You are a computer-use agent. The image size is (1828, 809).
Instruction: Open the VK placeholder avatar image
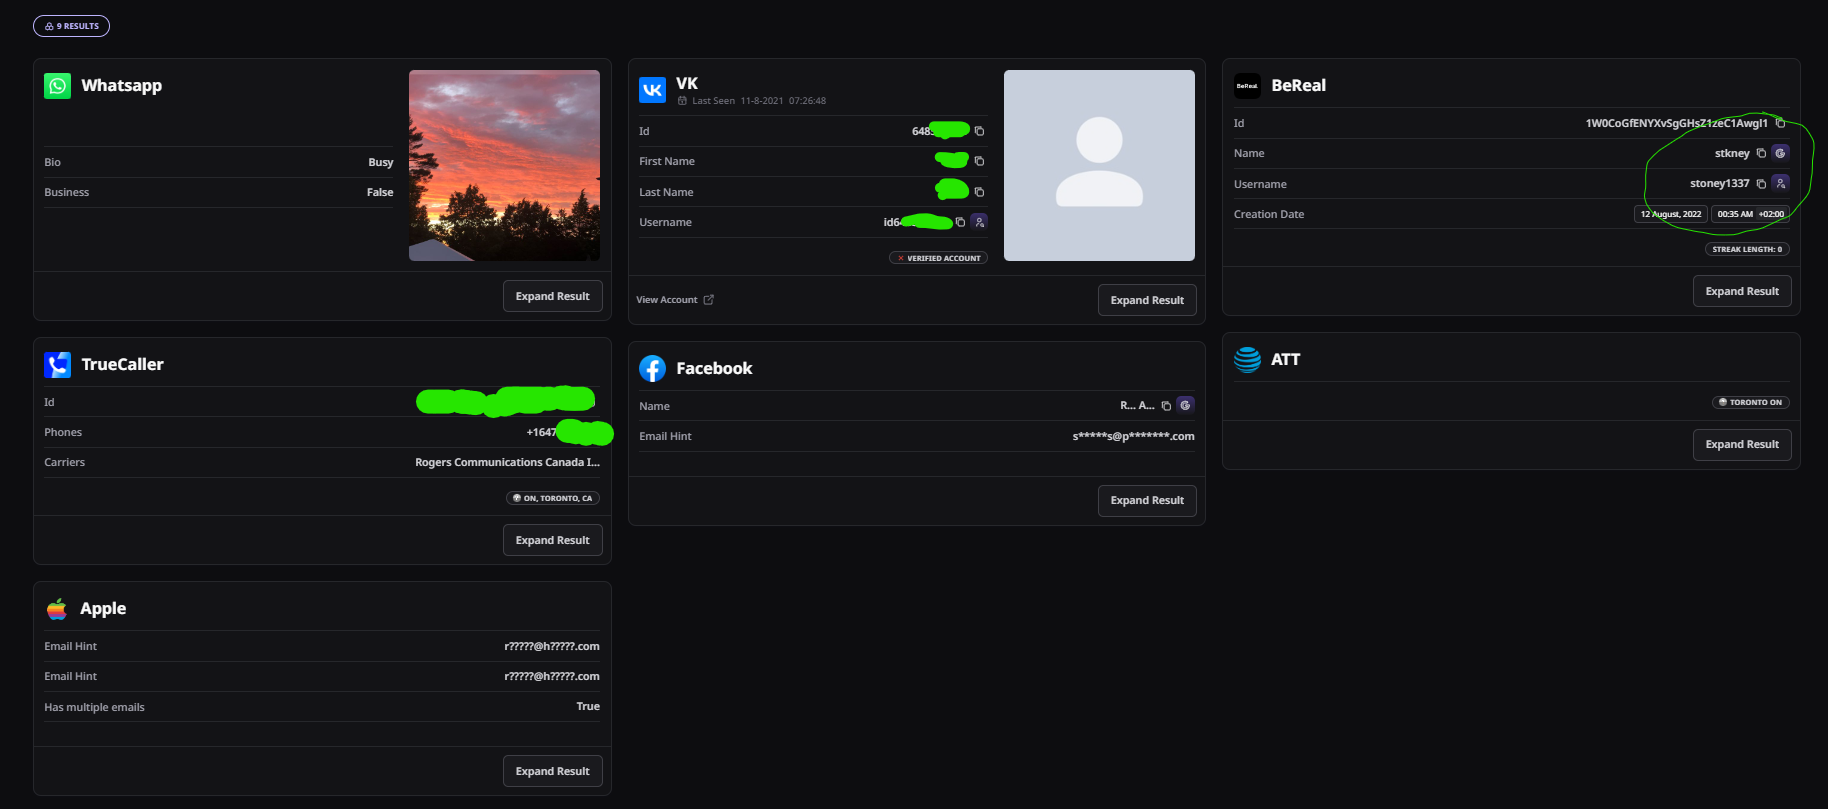1099,165
